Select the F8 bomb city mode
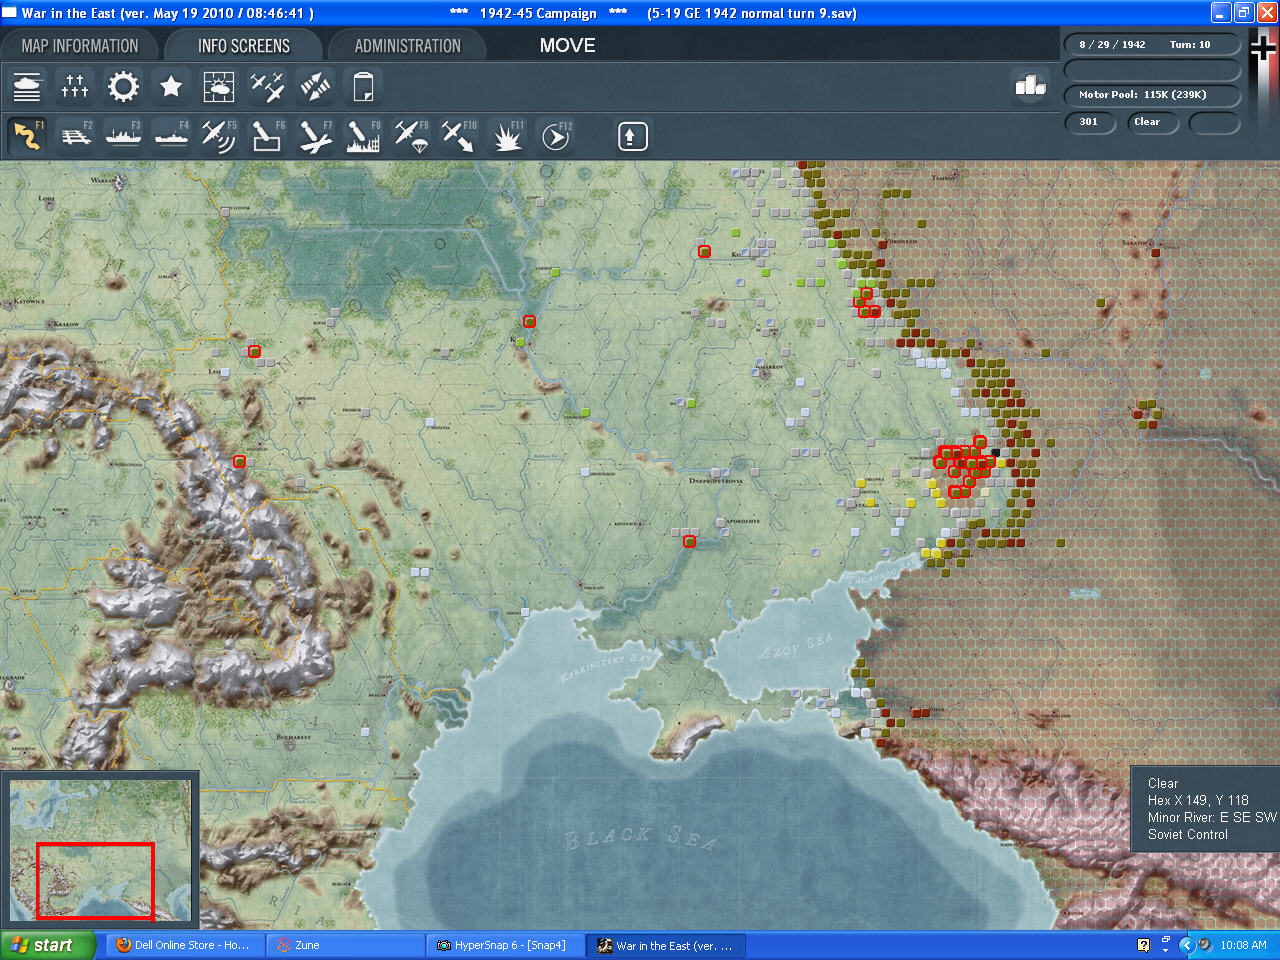The width and height of the screenshot is (1280, 960). coord(363,136)
